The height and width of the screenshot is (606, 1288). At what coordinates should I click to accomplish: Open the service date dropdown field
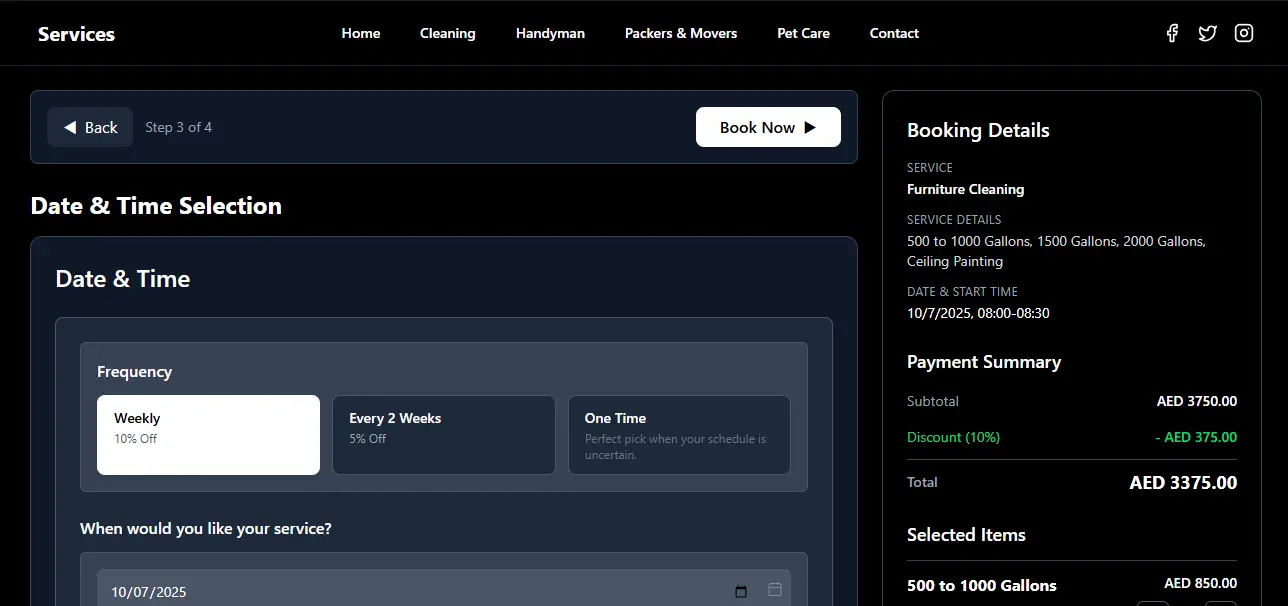400,589
